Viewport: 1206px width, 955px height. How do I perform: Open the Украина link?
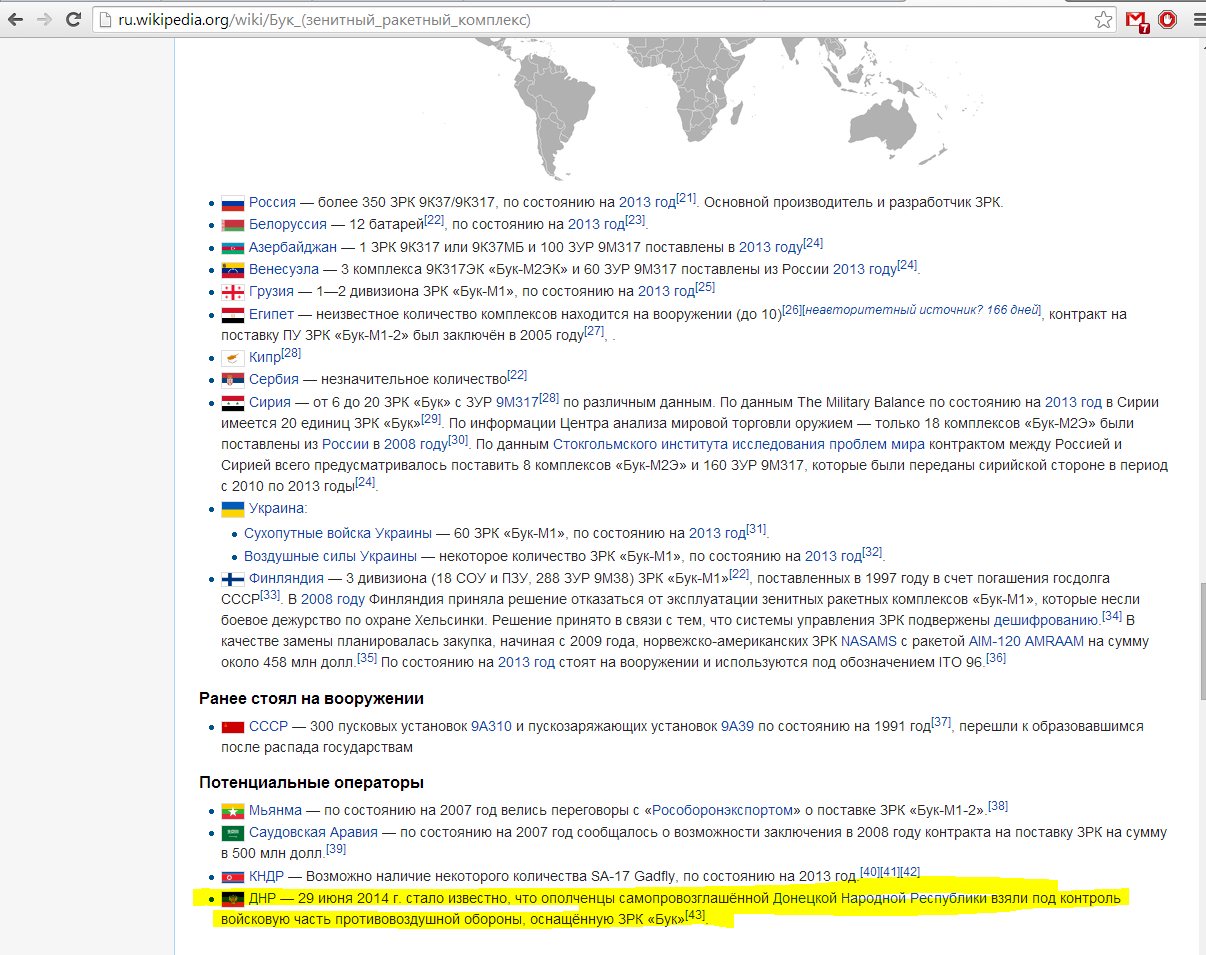click(276, 509)
